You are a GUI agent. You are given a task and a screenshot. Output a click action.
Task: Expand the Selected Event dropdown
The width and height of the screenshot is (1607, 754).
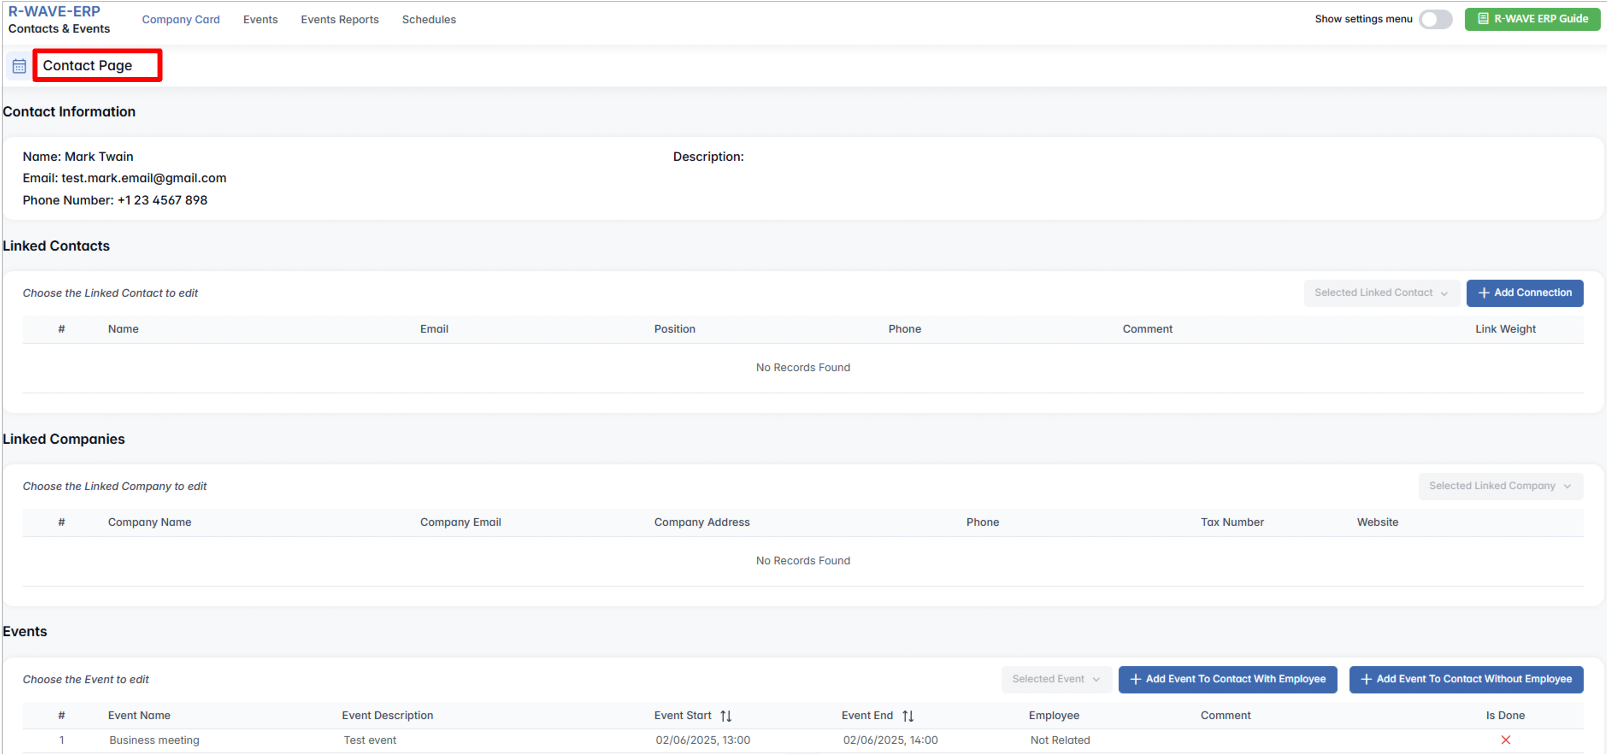tap(1055, 679)
